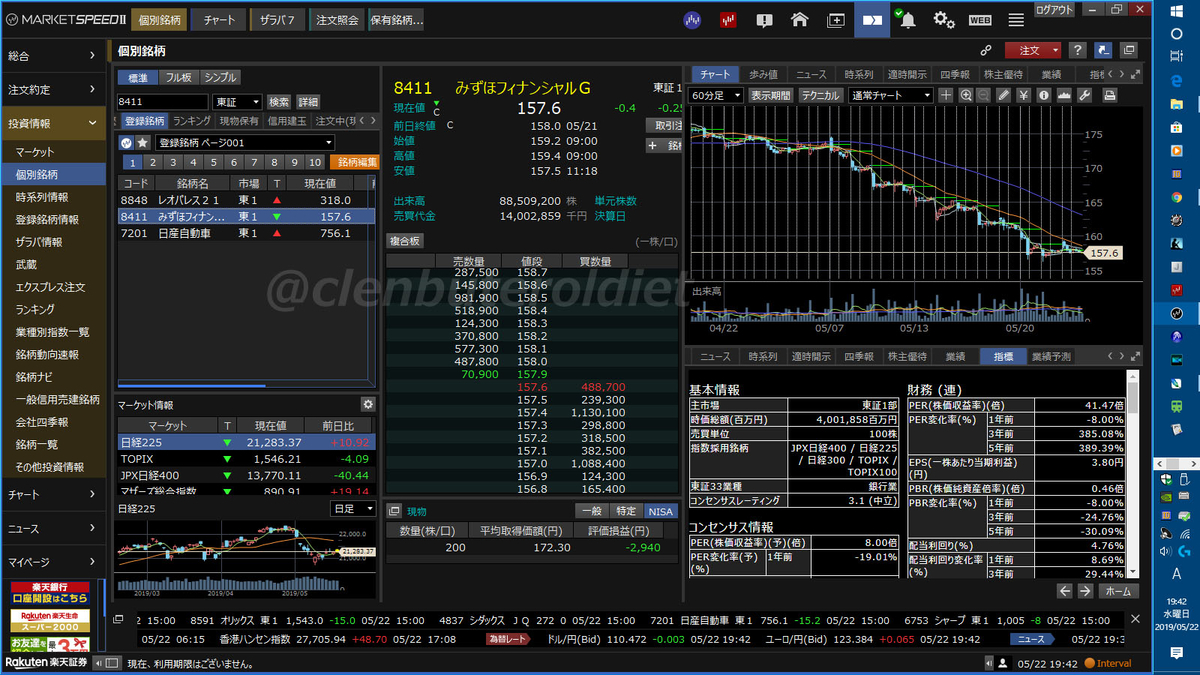Open the red candlestick chart icon

click(x=728, y=19)
